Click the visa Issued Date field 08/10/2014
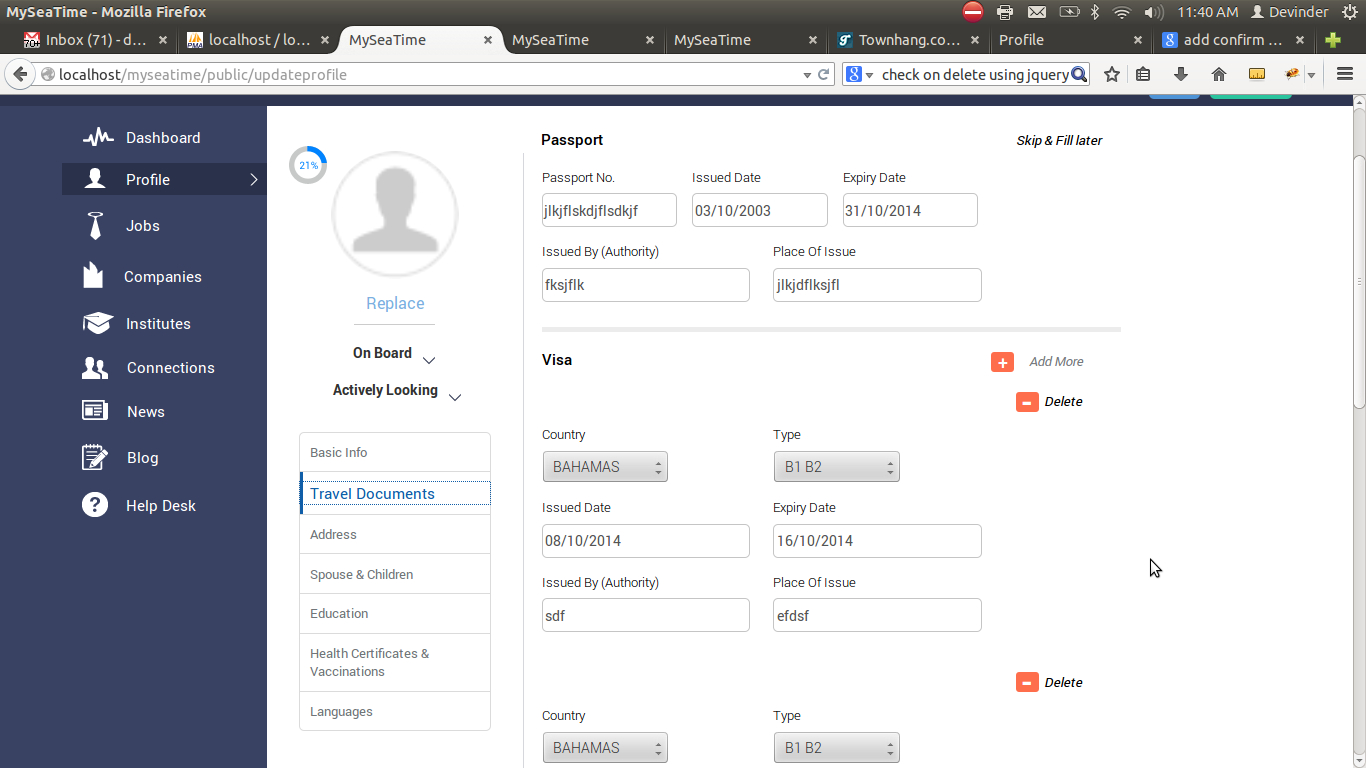This screenshot has width=1366, height=768. (646, 541)
